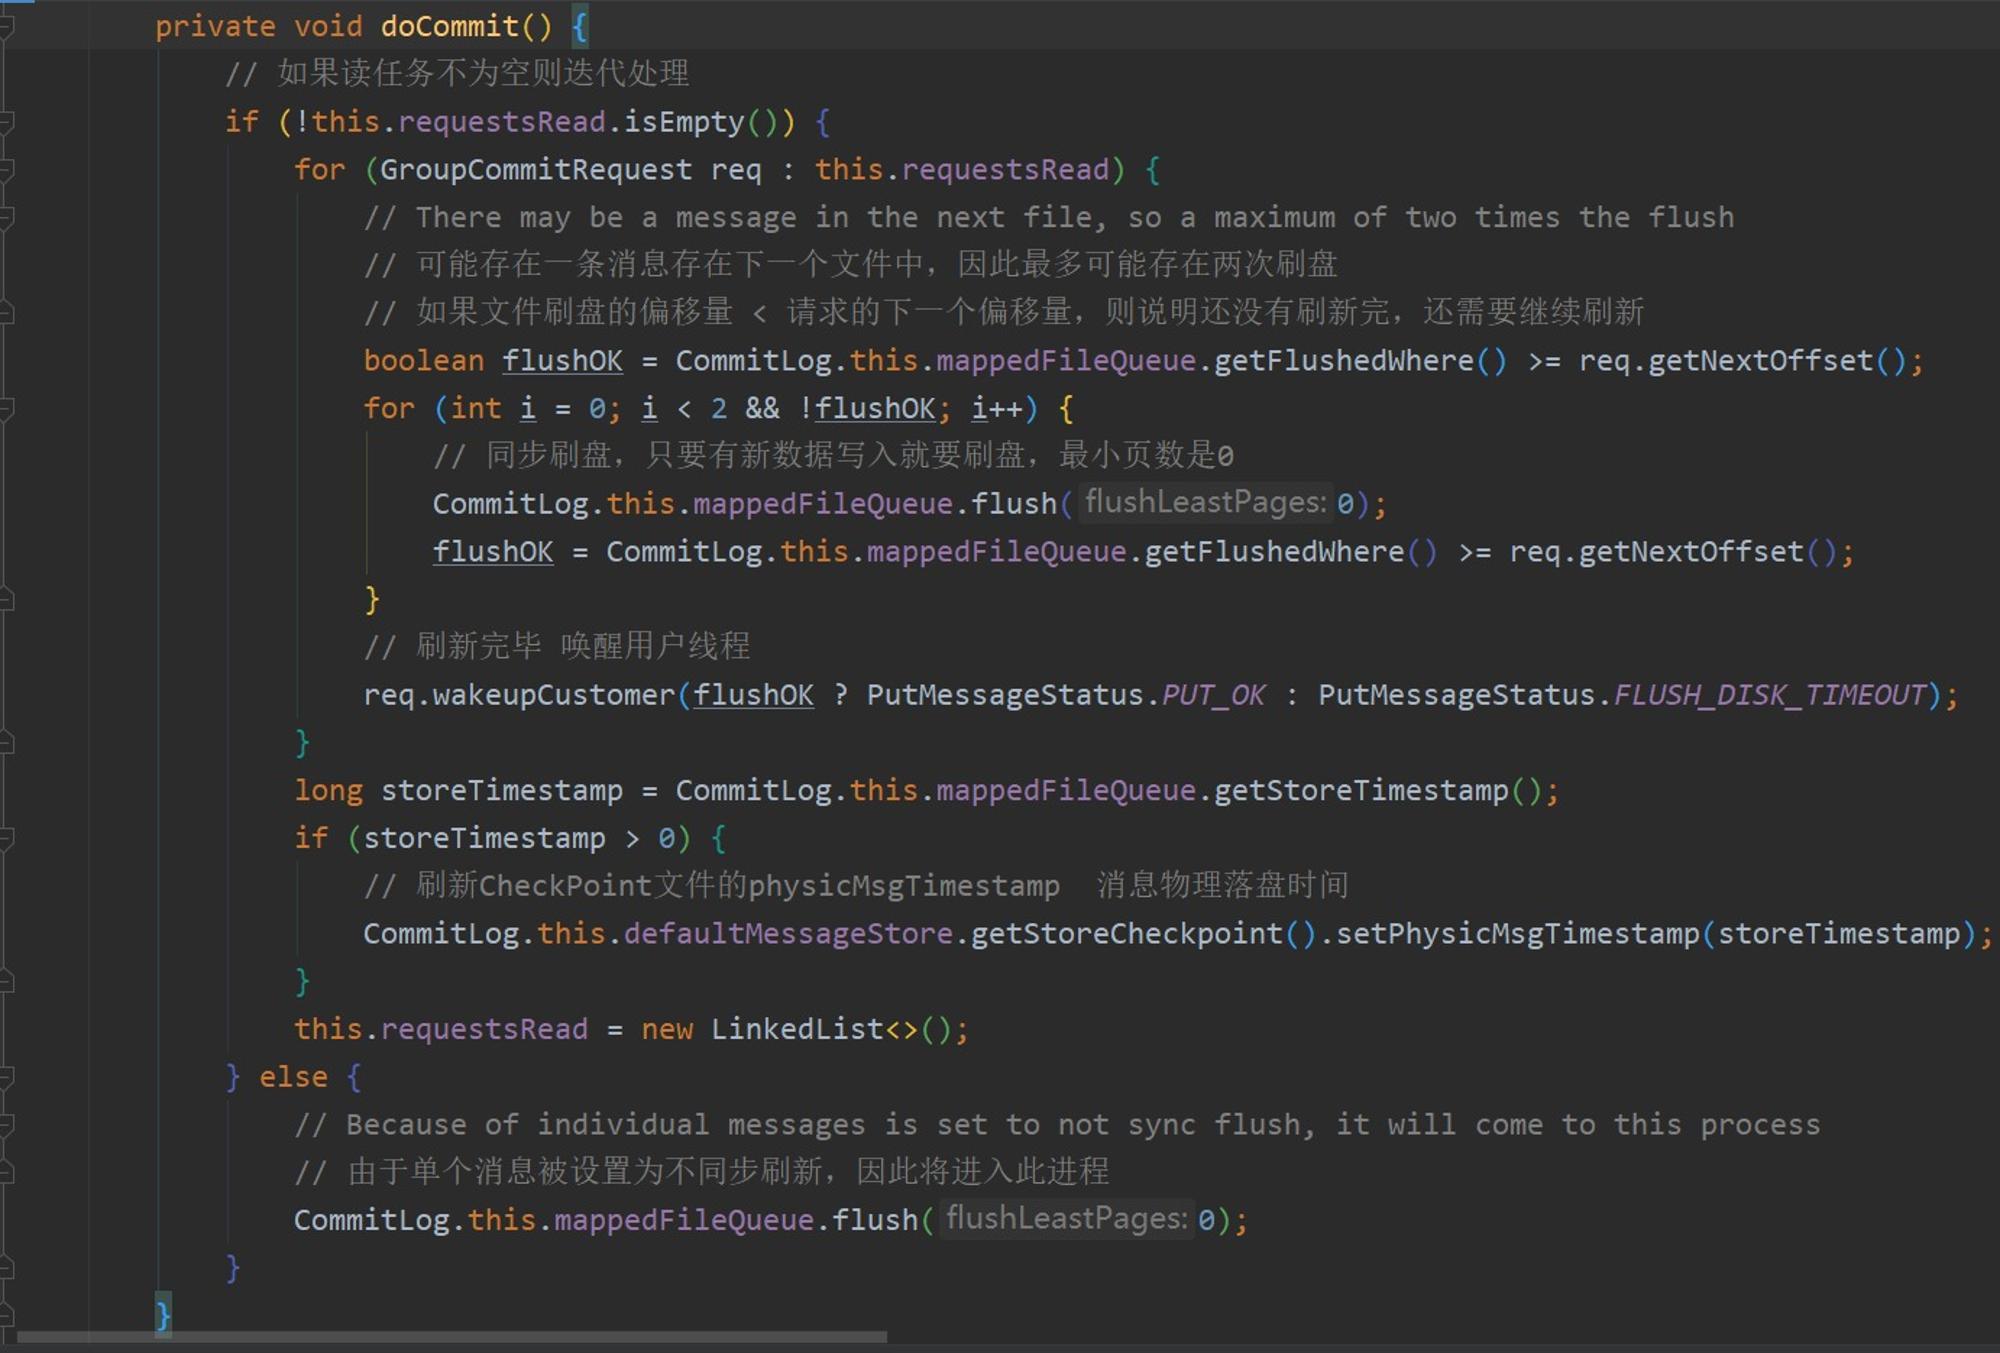Click comment 可能存在一条消息存在下一个文件中
Image resolution: width=2000 pixels, height=1353 pixels.
click(643, 265)
